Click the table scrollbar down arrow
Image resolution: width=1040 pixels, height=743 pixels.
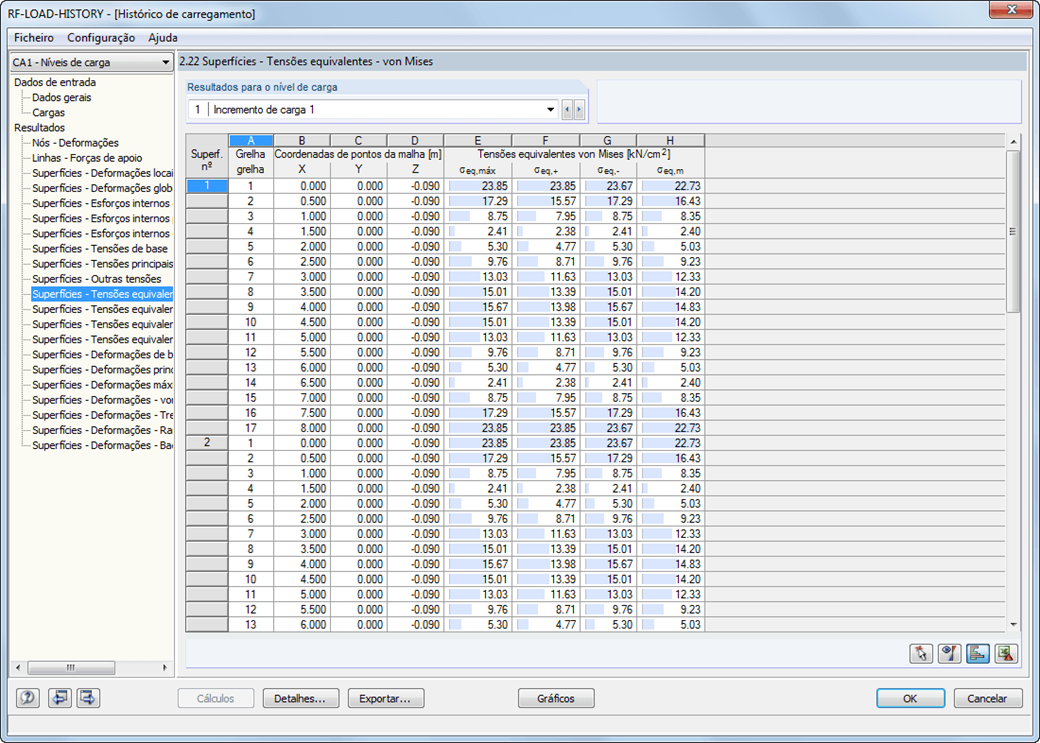[1013, 624]
